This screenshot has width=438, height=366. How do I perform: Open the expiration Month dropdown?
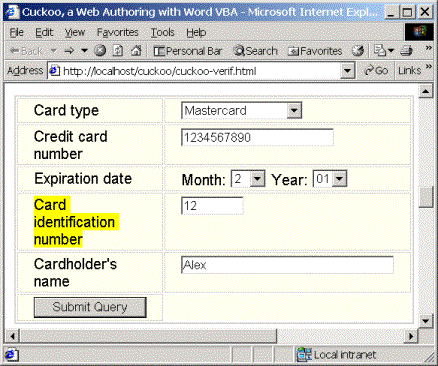[x=248, y=179]
